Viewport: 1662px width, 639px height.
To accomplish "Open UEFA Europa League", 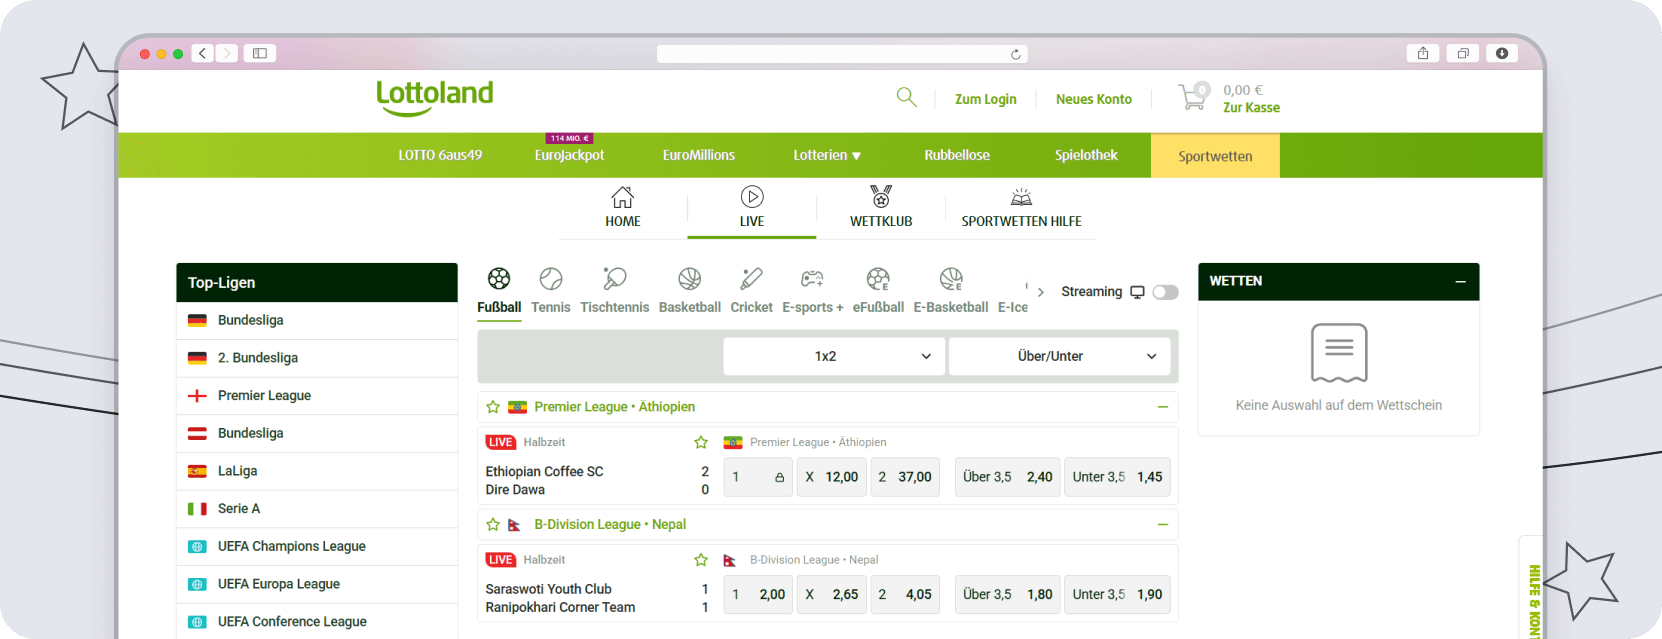I will 317,584.
